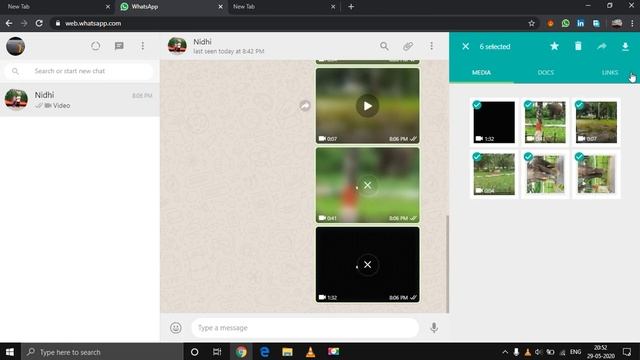Screen dimensions: 640x360
Task: Click the 6 selected label
Action: (x=495, y=47)
